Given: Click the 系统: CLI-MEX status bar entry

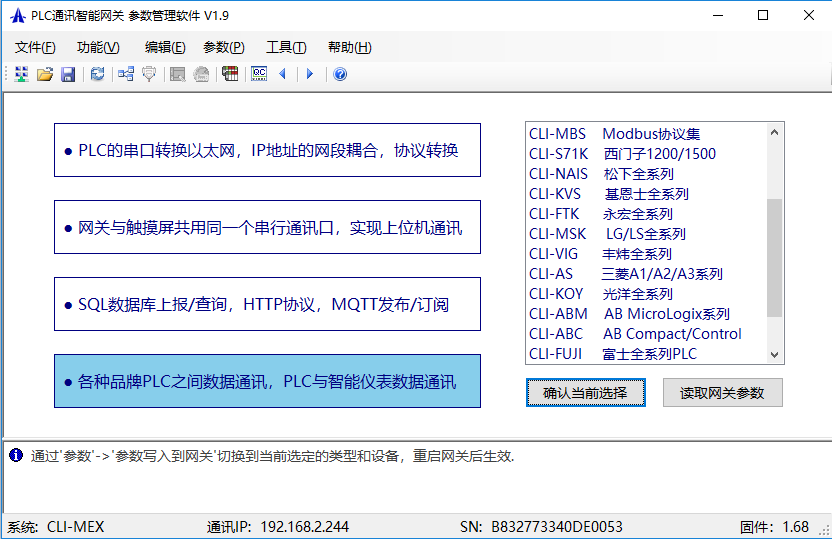Looking at the screenshot, I should coord(56,527).
